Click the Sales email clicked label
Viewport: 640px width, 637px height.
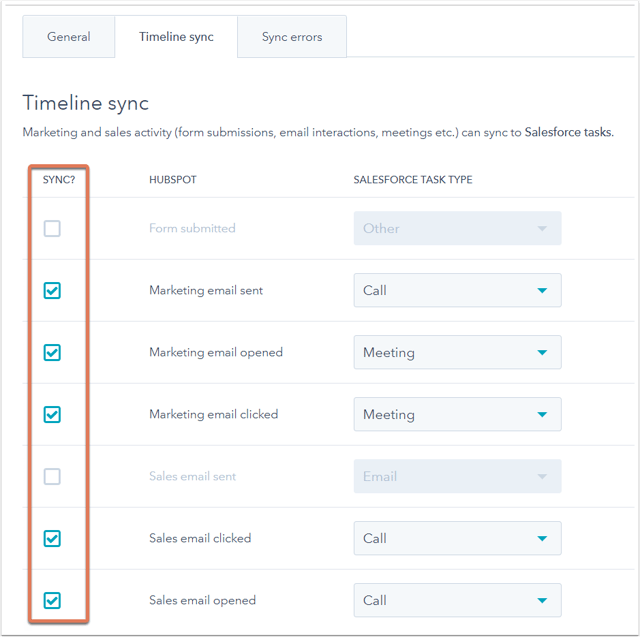[200, 539]
